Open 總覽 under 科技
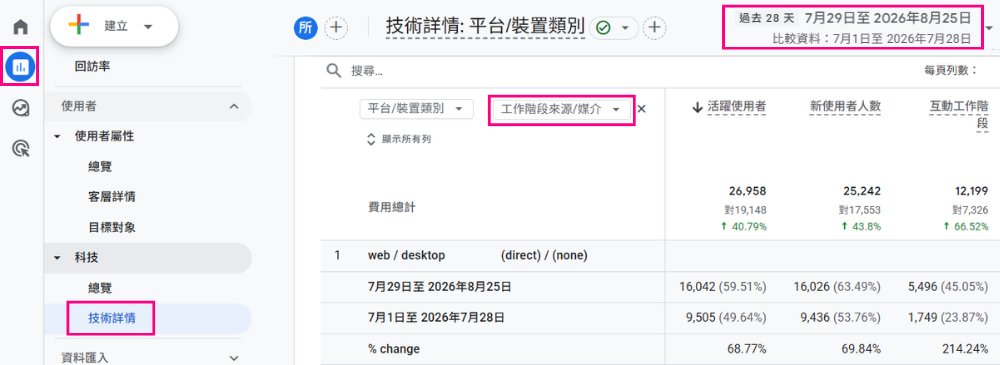 coord(101,288)
